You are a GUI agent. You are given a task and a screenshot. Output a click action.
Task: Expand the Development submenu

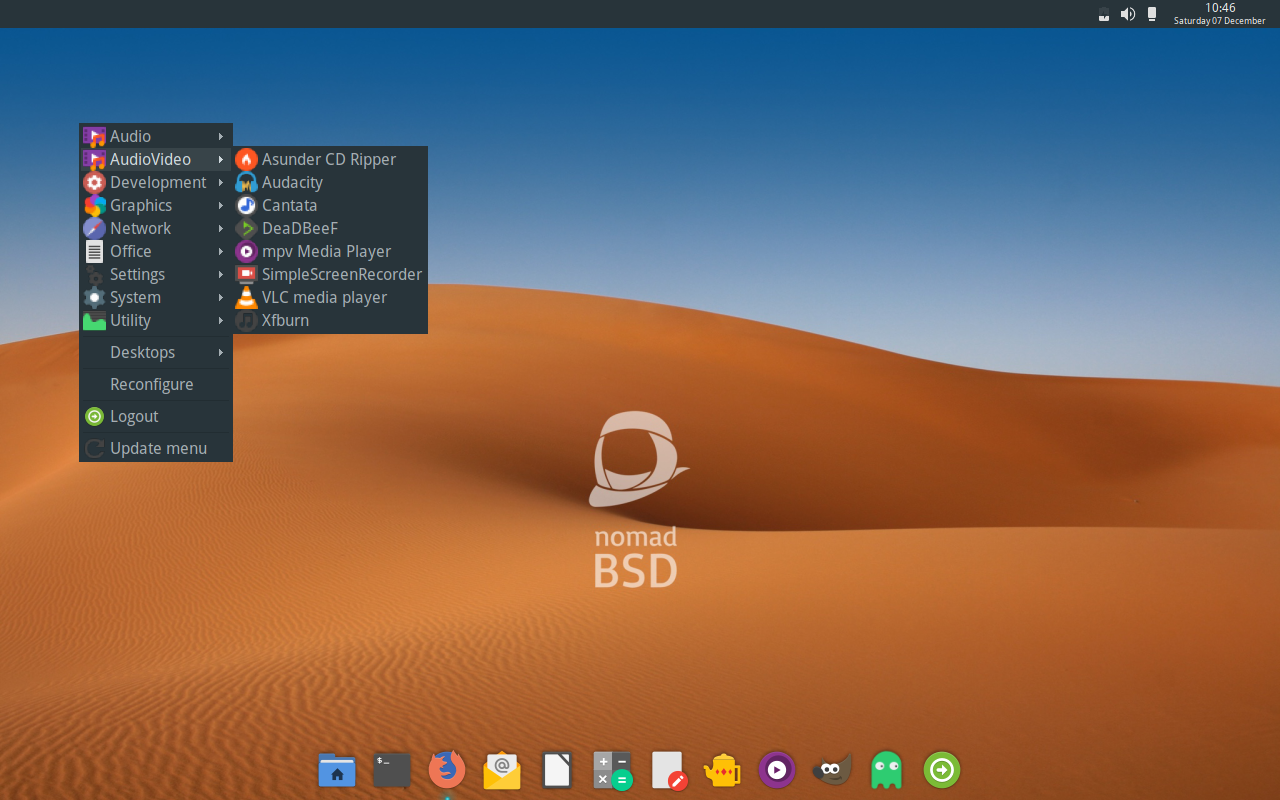pos(158,182)
